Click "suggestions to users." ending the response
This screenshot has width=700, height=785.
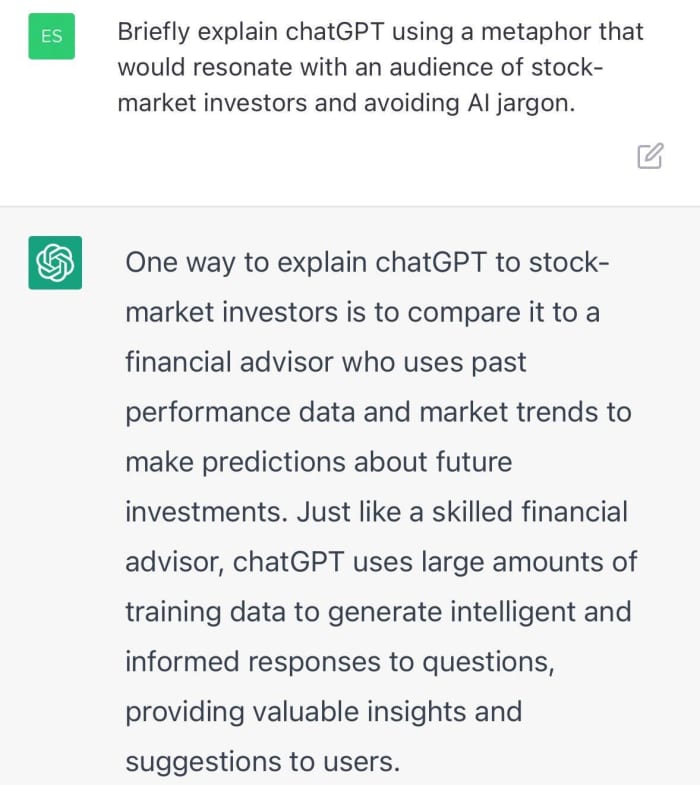click(x=262, y=761)
